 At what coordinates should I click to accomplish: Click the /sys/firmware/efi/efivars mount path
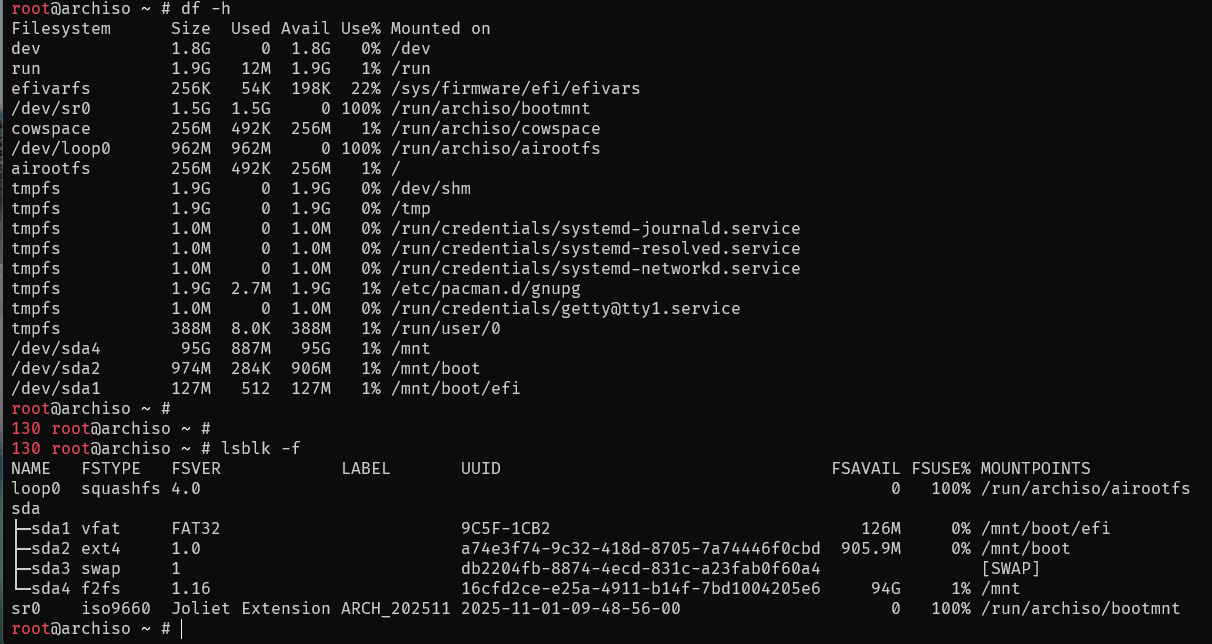[515, 88]
